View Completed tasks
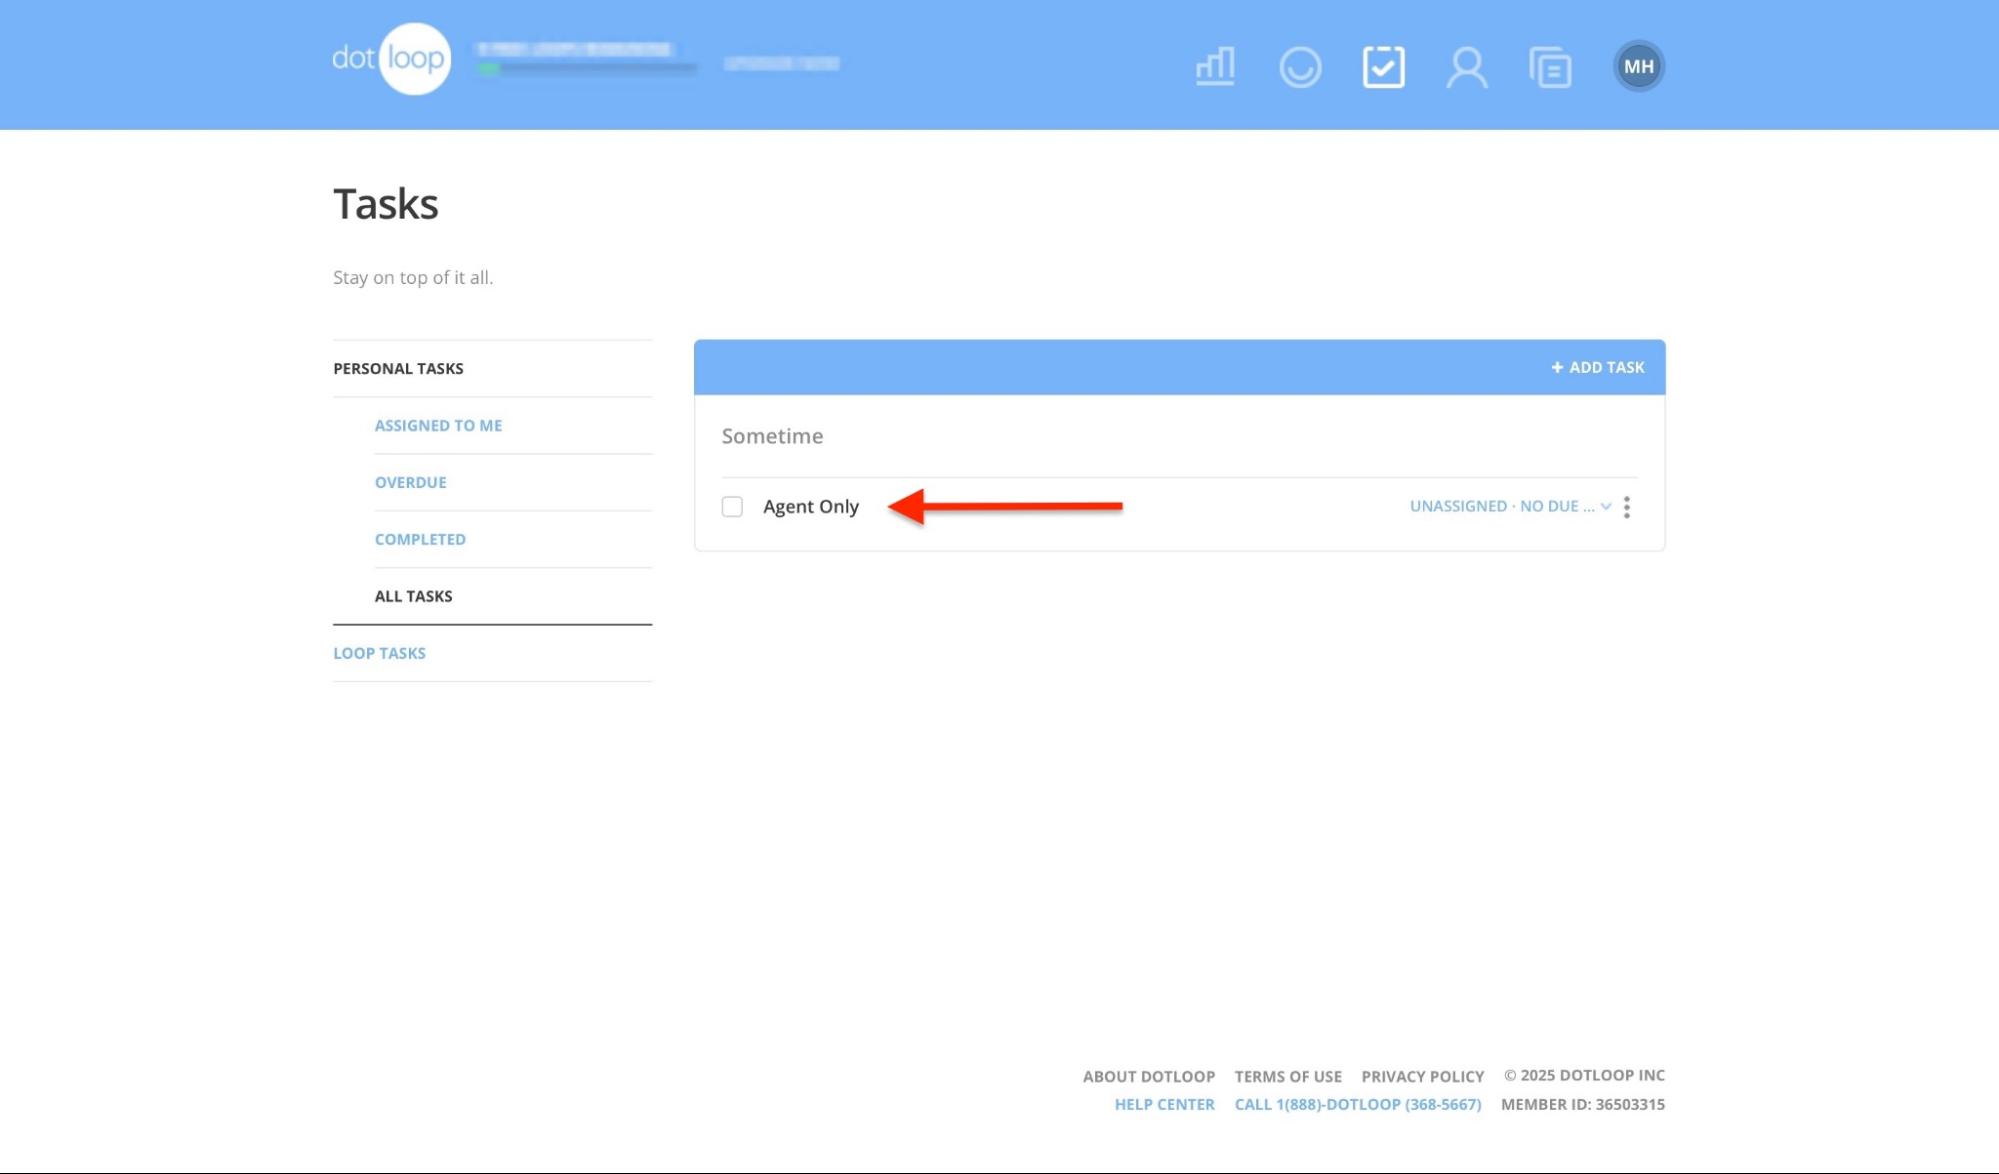This screenshot has height=1174, width=1999. tap(420, 539)
